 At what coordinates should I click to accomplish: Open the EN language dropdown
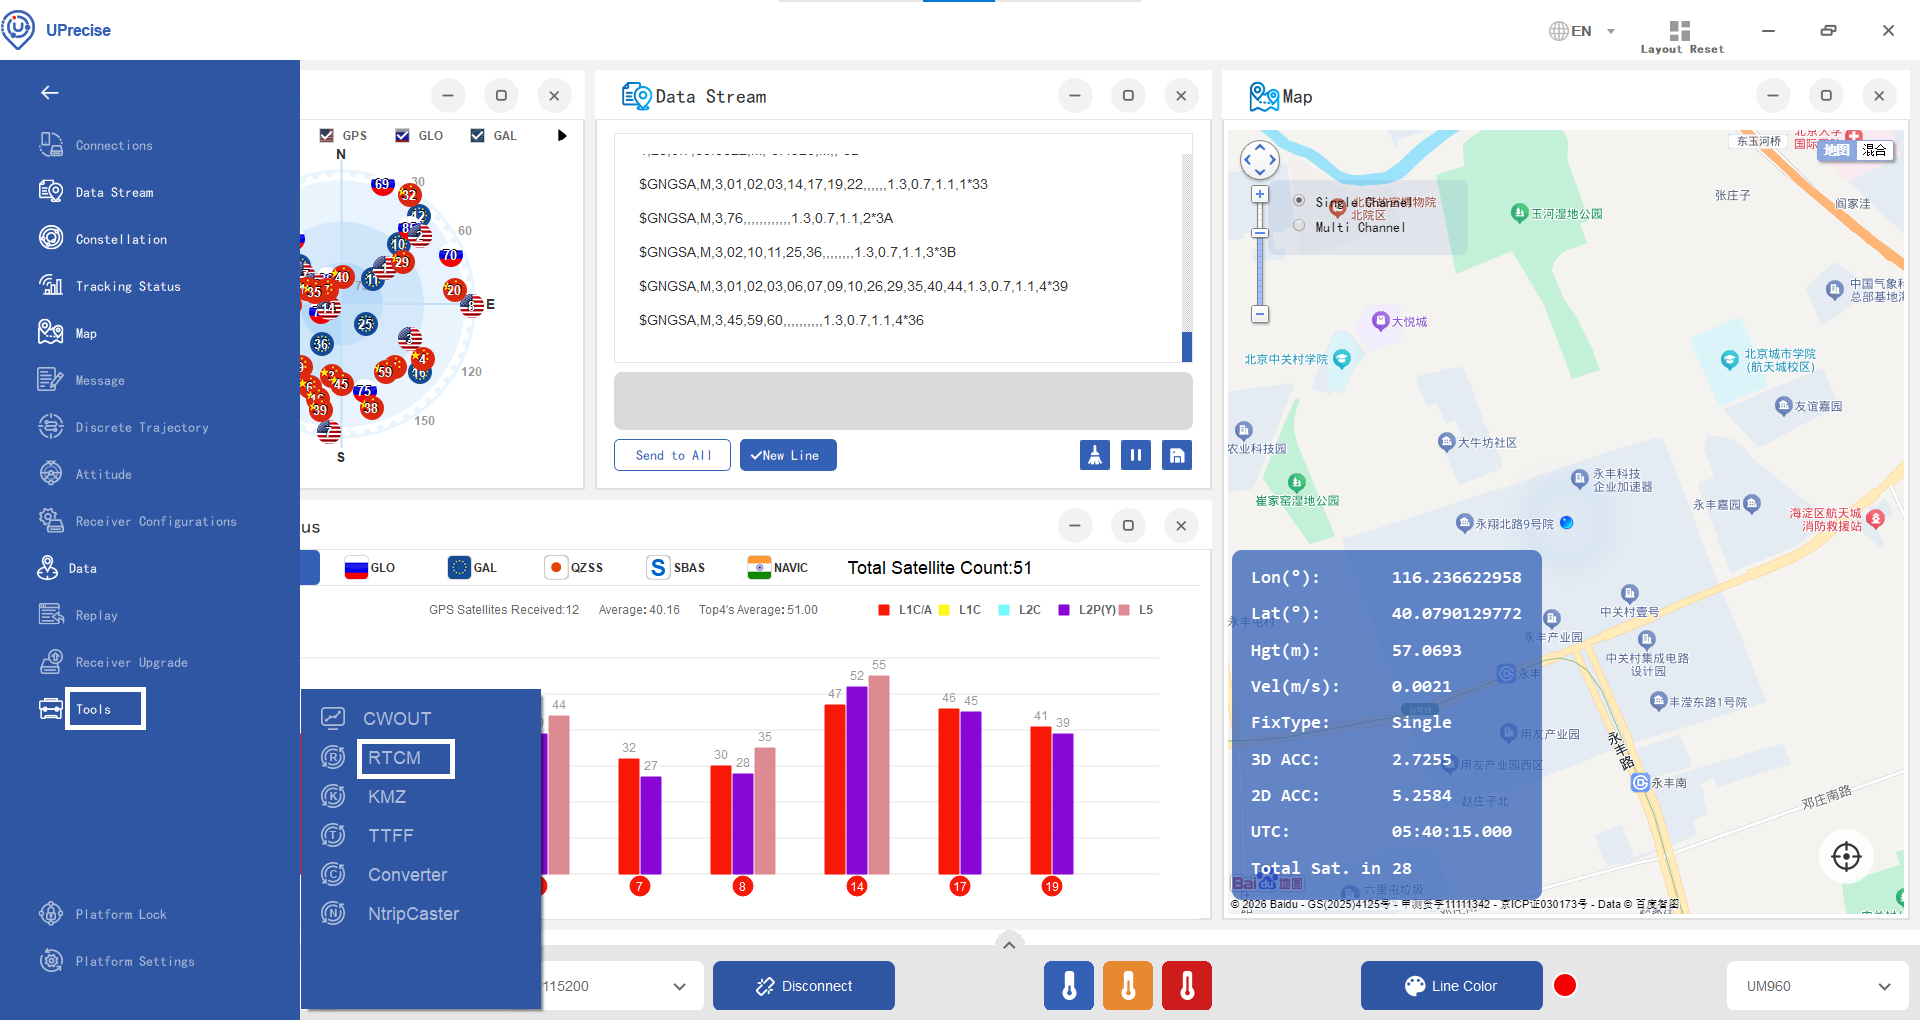[1582, 31]
